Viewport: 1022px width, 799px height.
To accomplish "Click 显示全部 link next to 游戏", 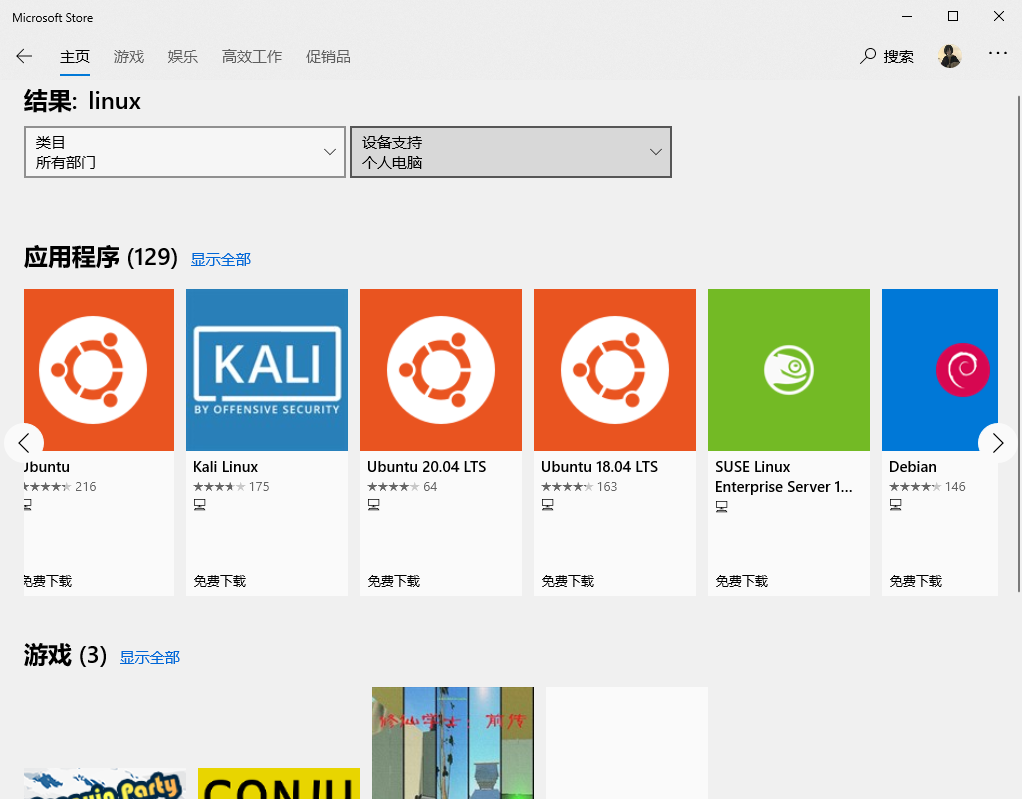I will (x=149, y=658).
